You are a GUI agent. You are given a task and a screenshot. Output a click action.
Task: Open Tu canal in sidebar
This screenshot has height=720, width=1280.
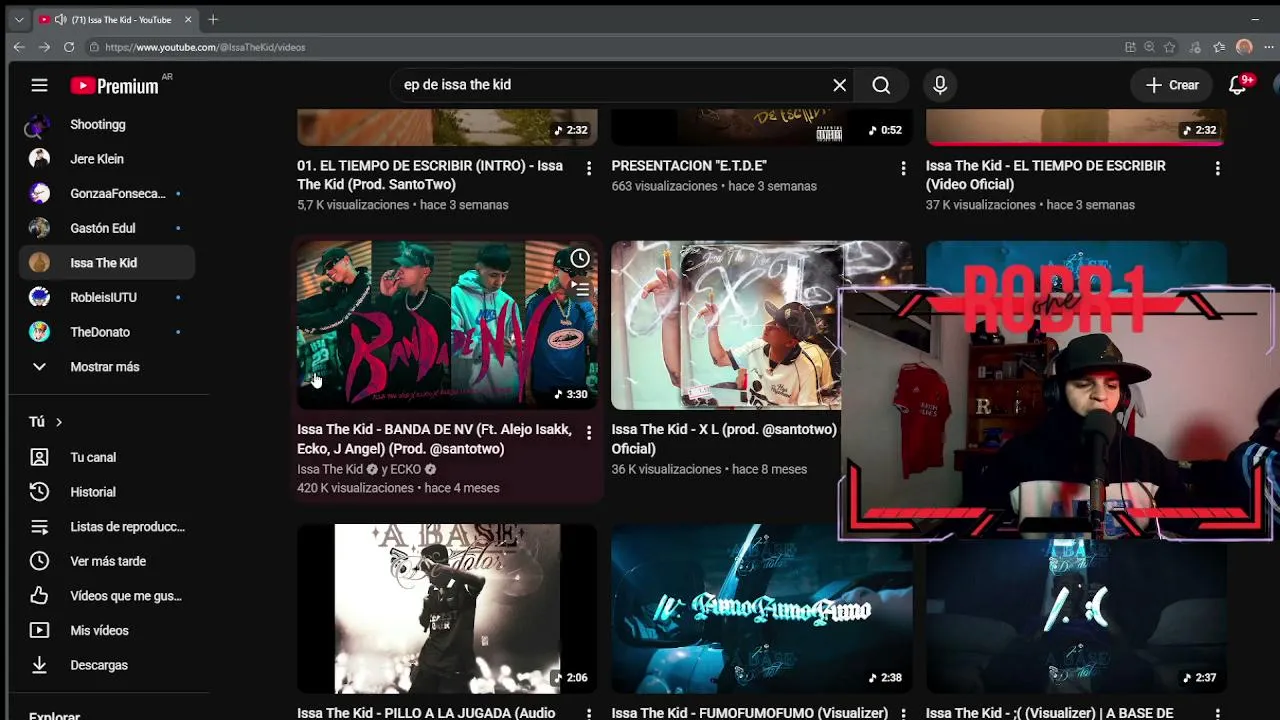[107, 457]
